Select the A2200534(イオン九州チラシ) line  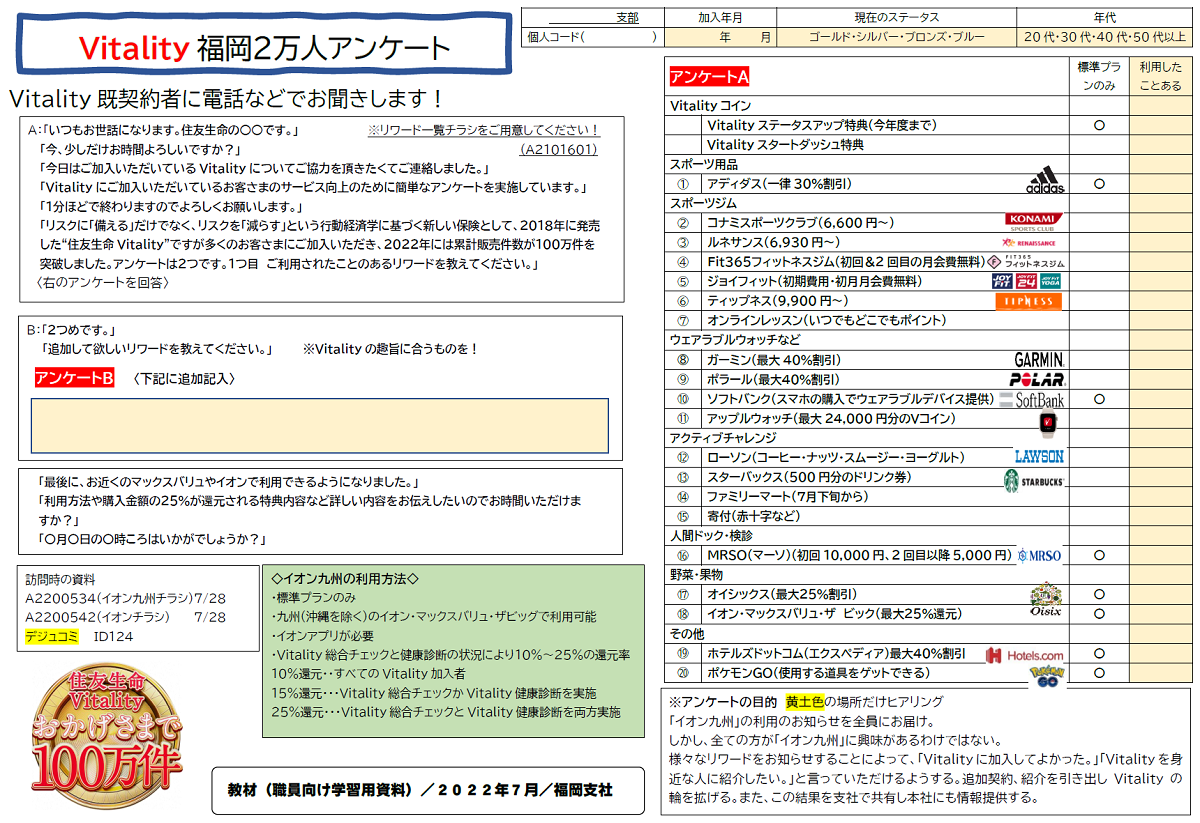(x=126, y=598)
